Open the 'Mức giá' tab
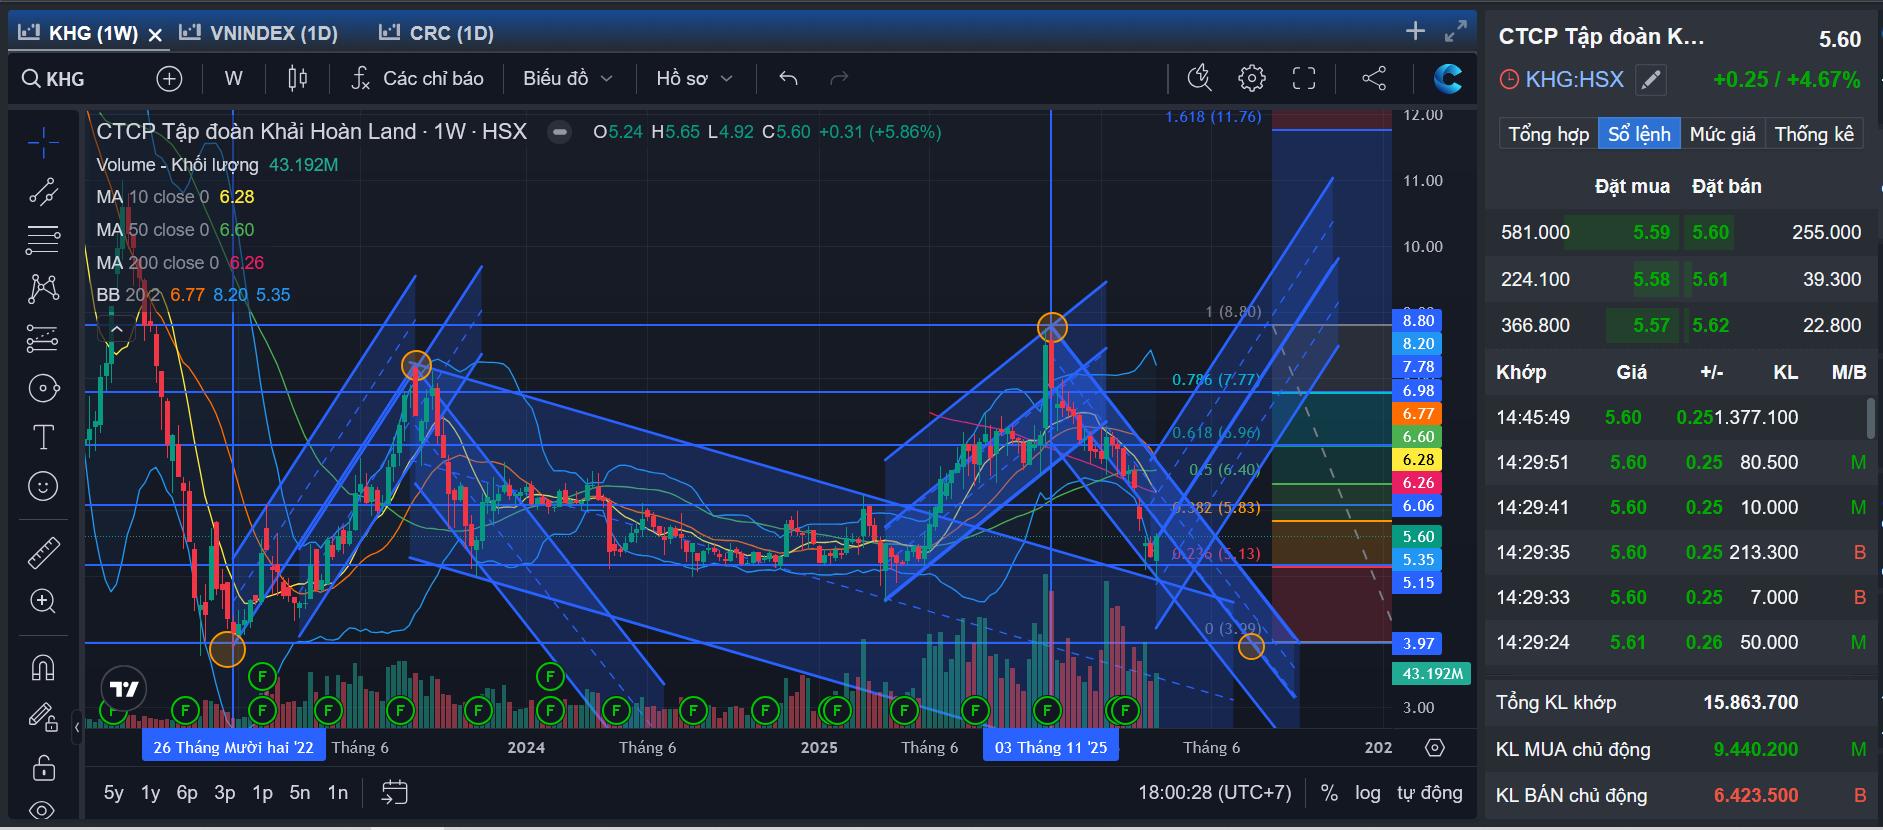 [1722, 134]
